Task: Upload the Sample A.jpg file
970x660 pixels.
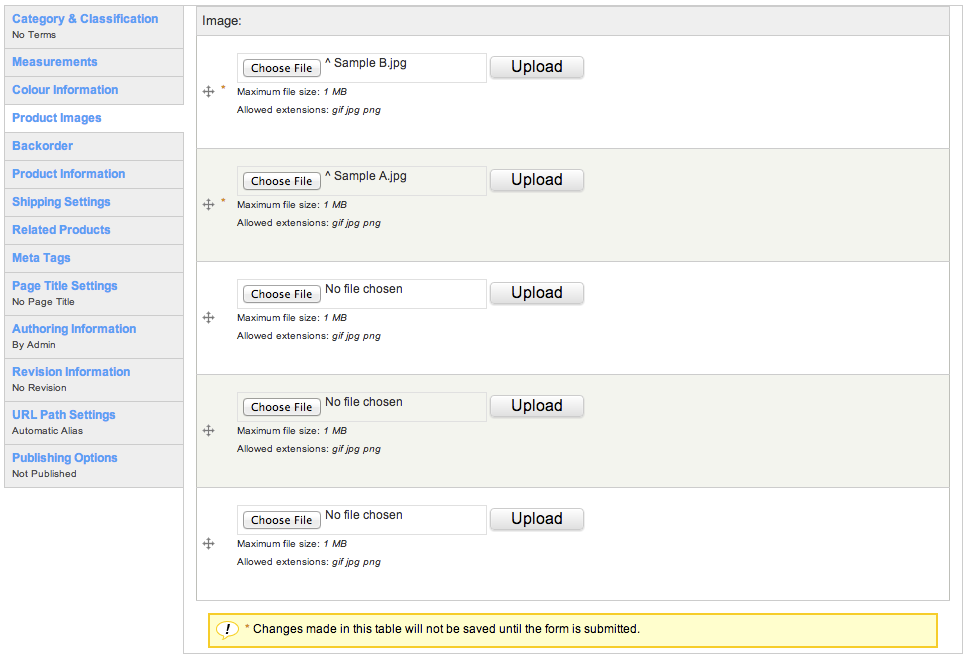Action: pos(537,180)
